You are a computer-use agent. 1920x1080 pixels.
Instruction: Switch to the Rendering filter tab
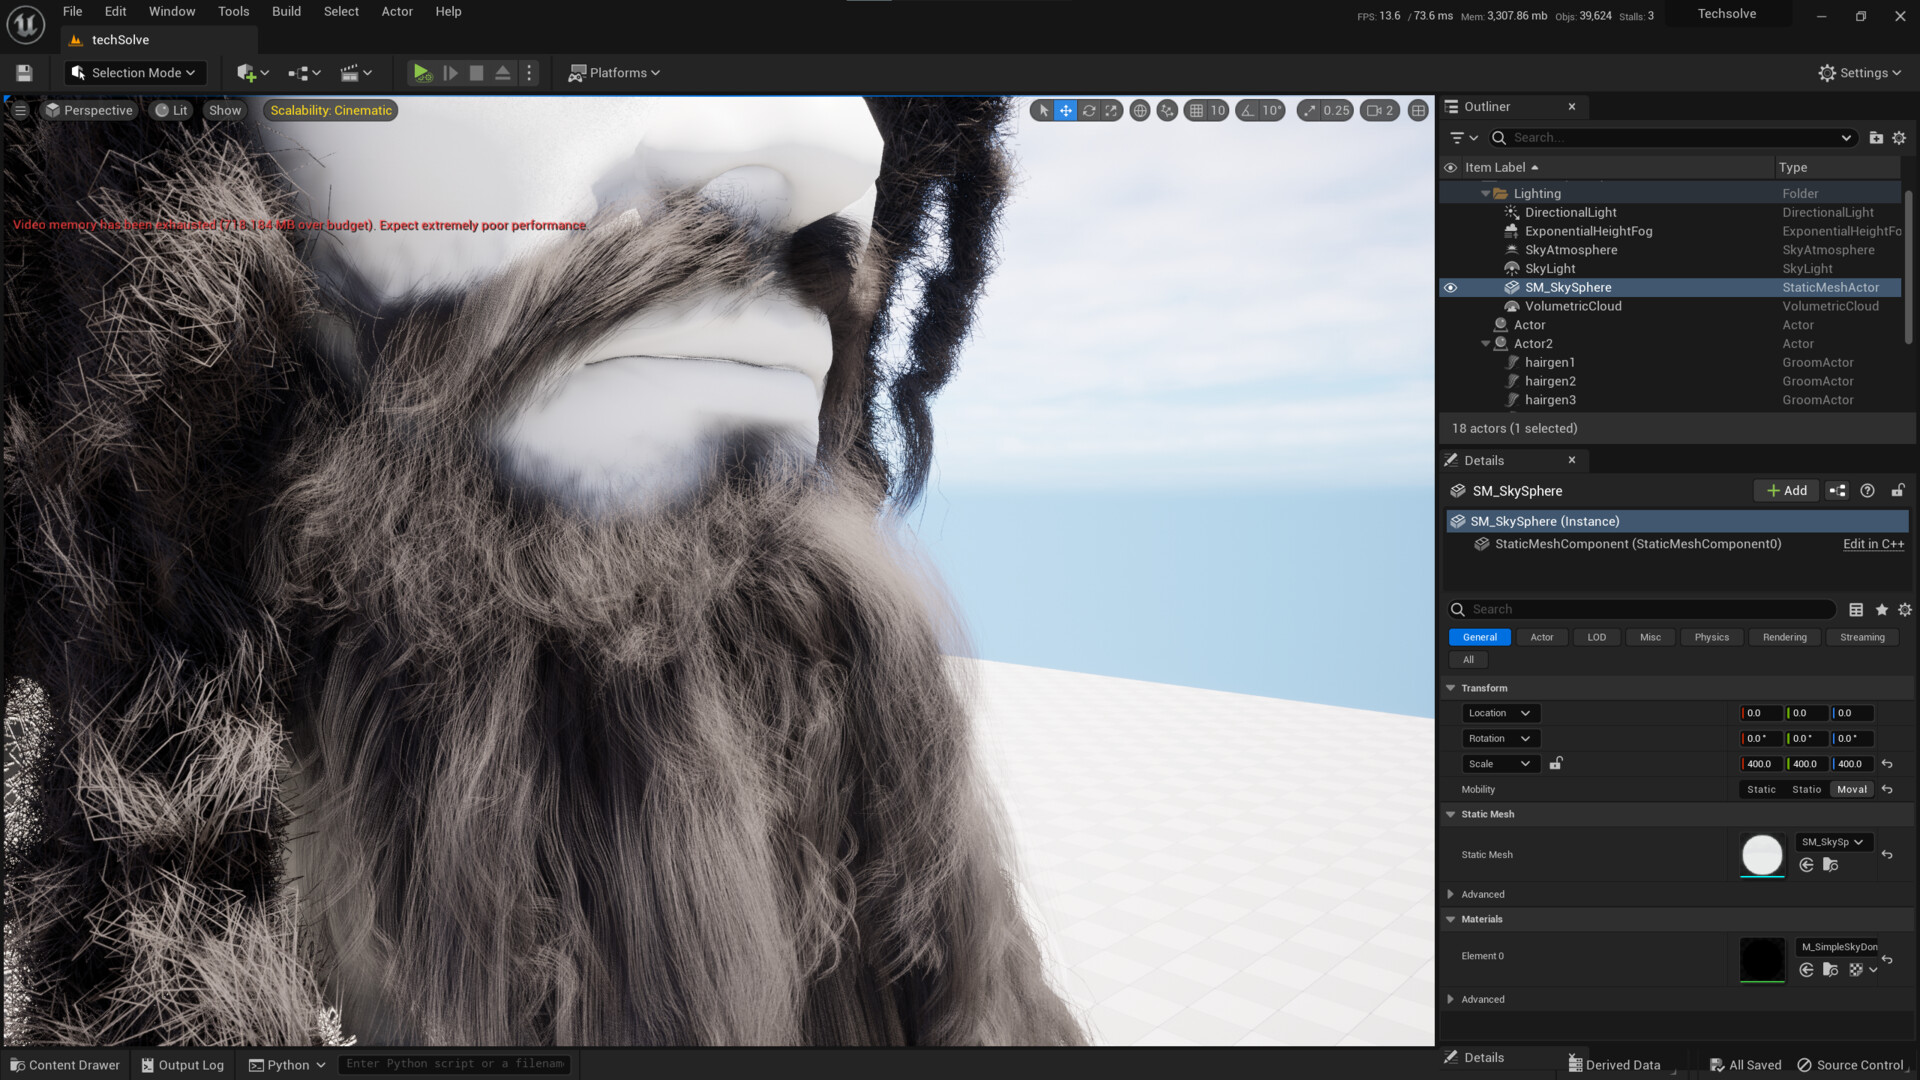click(1784, 637)
